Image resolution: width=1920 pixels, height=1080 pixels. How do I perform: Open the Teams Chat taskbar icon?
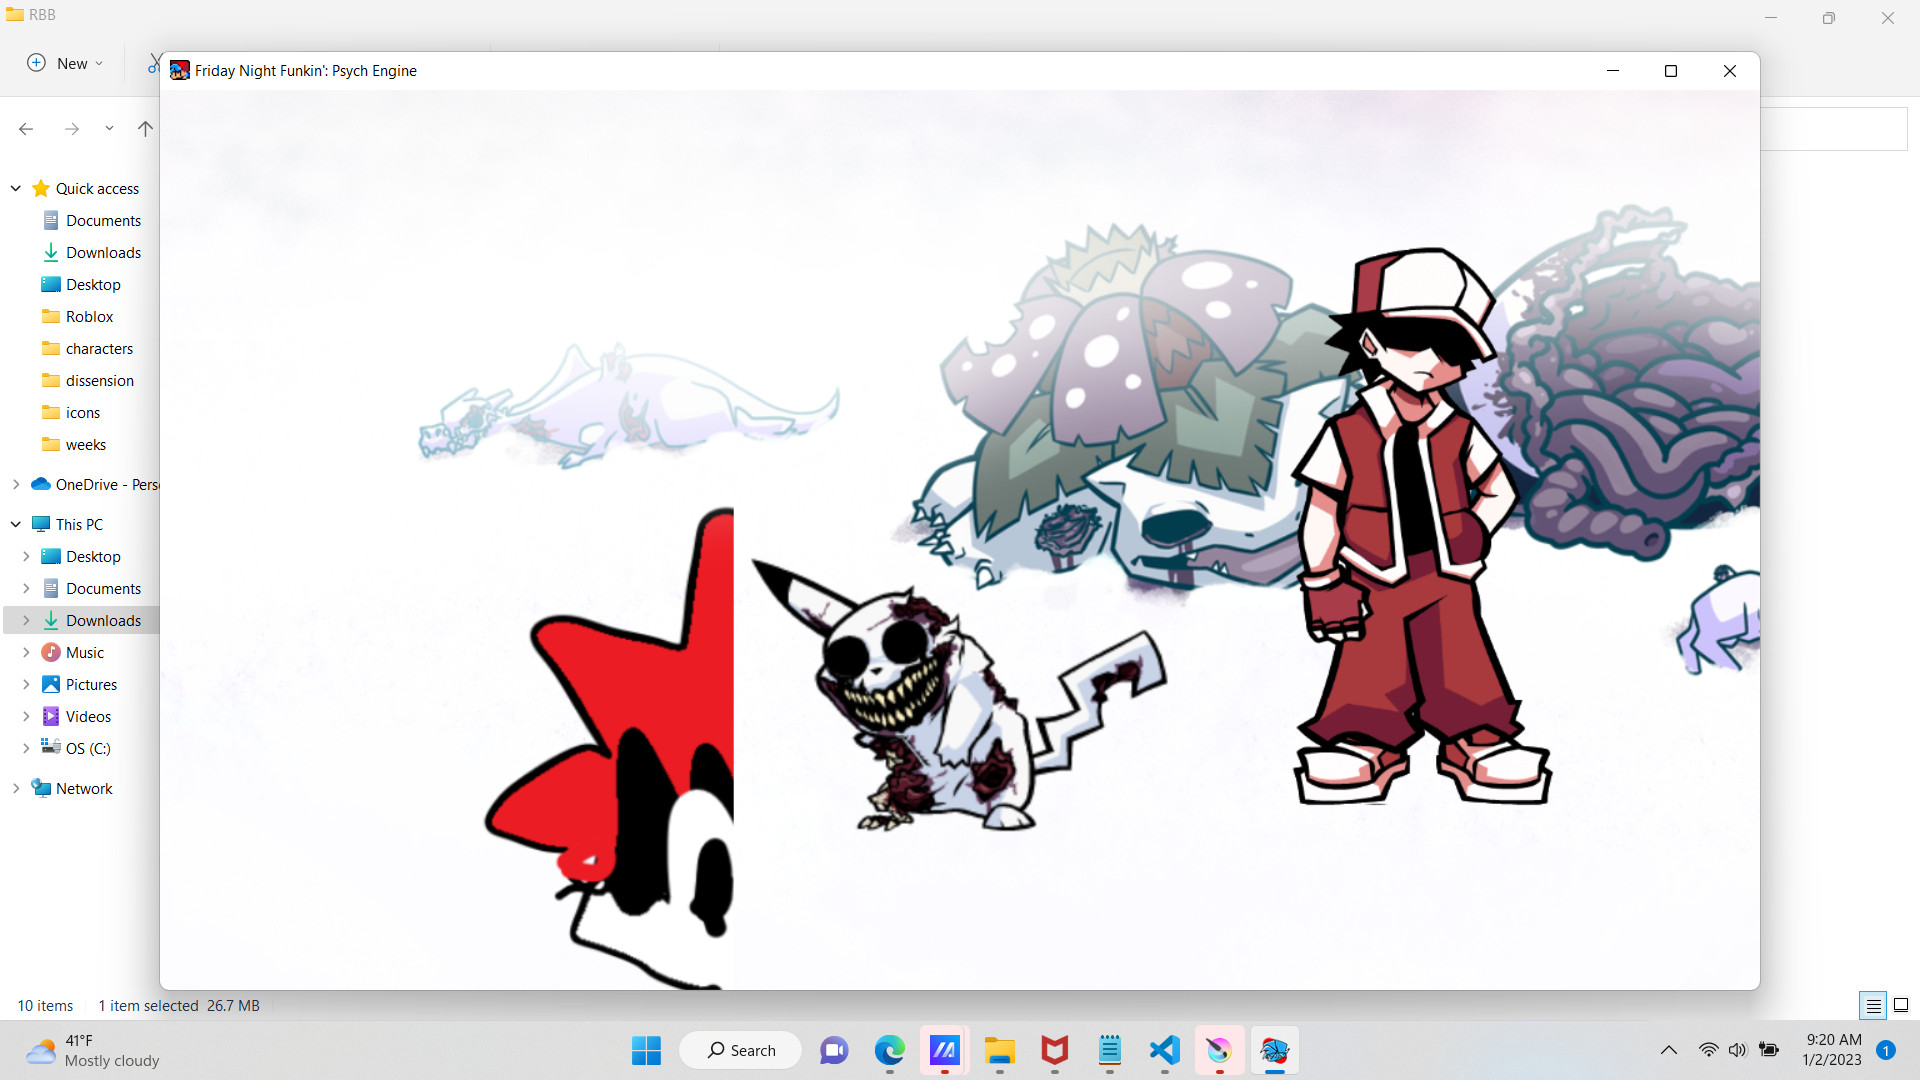(834, 1050)
